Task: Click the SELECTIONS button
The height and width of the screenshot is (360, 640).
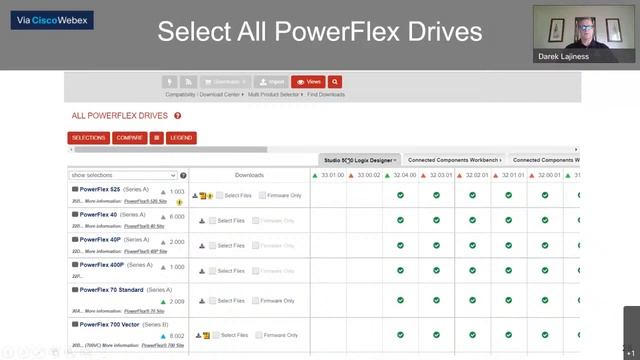Action: [x=89, y=138]
